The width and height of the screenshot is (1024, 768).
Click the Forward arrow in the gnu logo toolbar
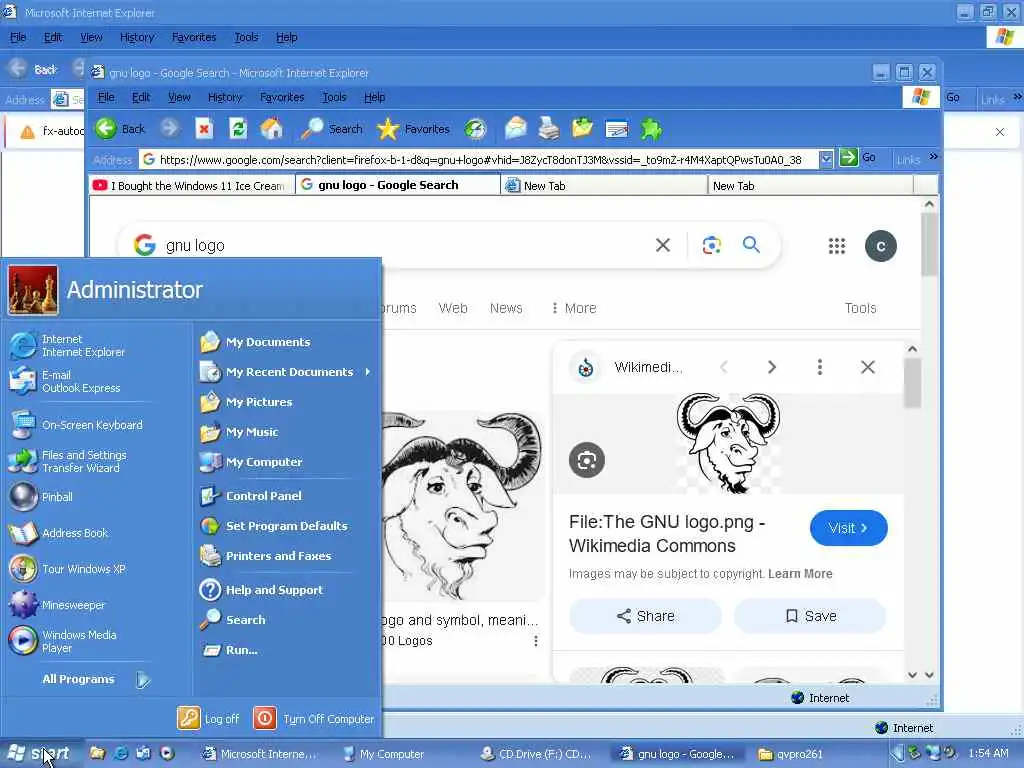(170, 129)
